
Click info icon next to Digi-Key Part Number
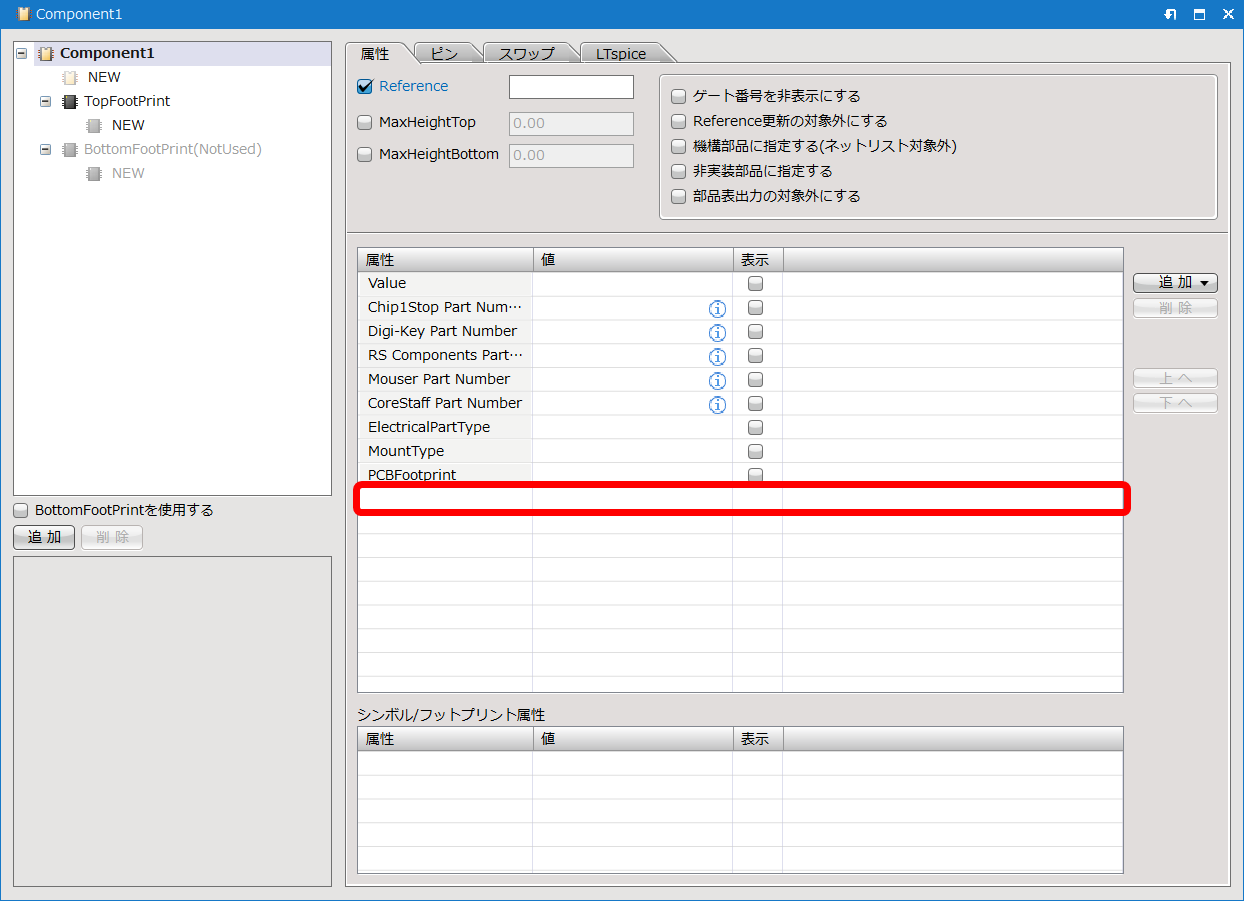tap(717, 332)
